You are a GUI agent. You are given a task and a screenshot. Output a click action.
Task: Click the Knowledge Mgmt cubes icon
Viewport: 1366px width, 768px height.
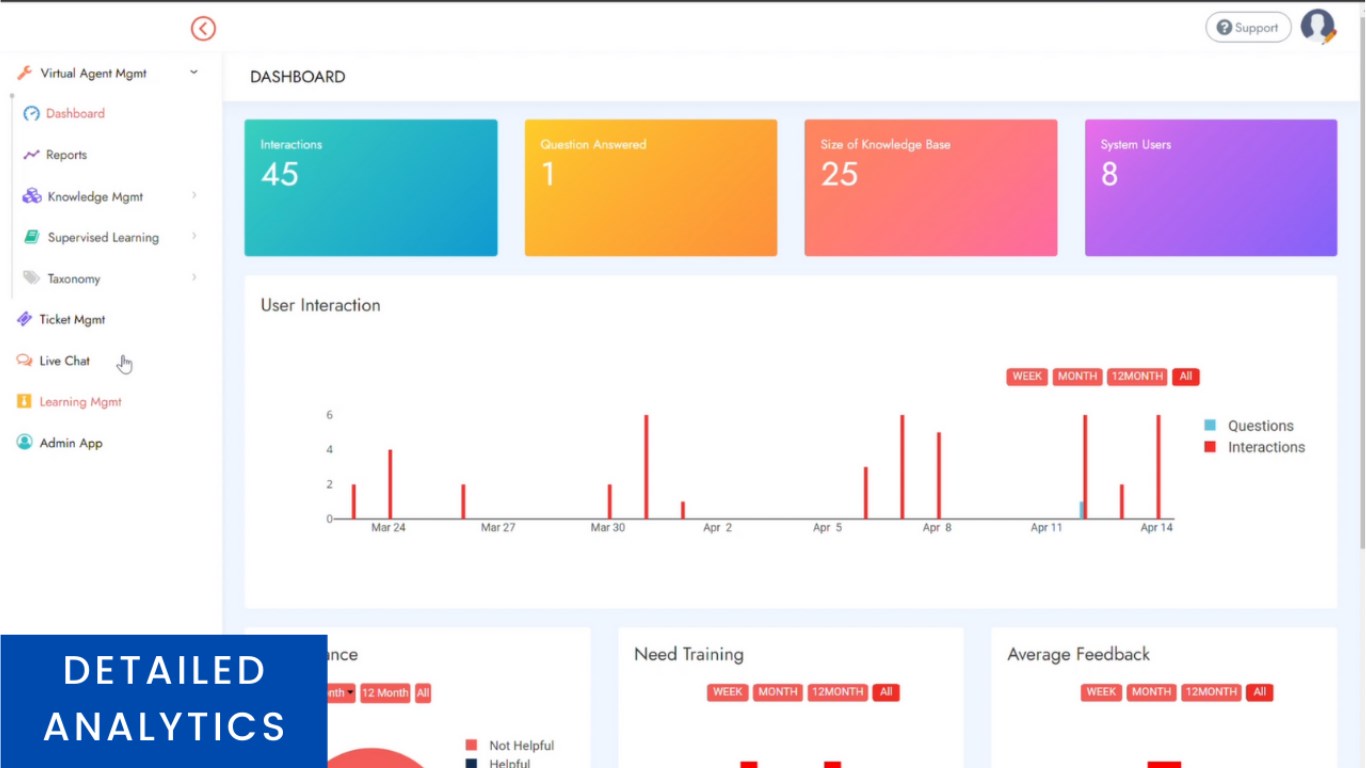32,196
